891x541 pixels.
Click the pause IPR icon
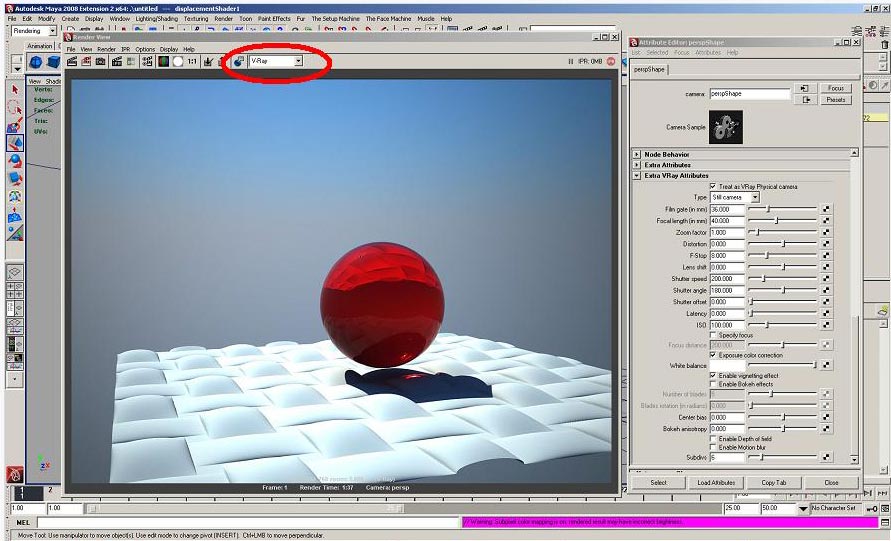point(571,61)
